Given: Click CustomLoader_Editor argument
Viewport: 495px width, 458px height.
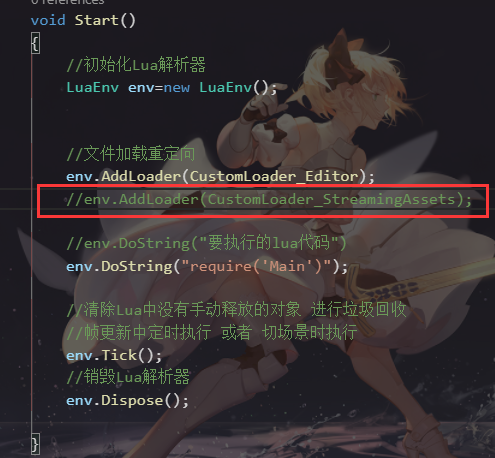Looking at the screenshot, I should pos(274,176).
